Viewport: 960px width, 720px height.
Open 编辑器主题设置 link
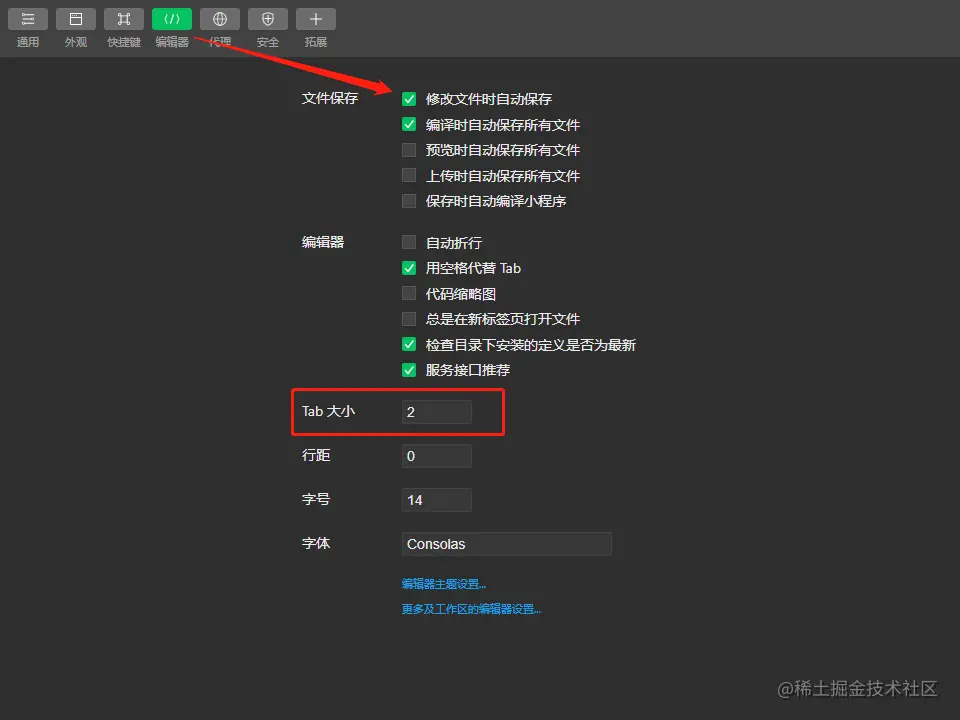point(444,584)
